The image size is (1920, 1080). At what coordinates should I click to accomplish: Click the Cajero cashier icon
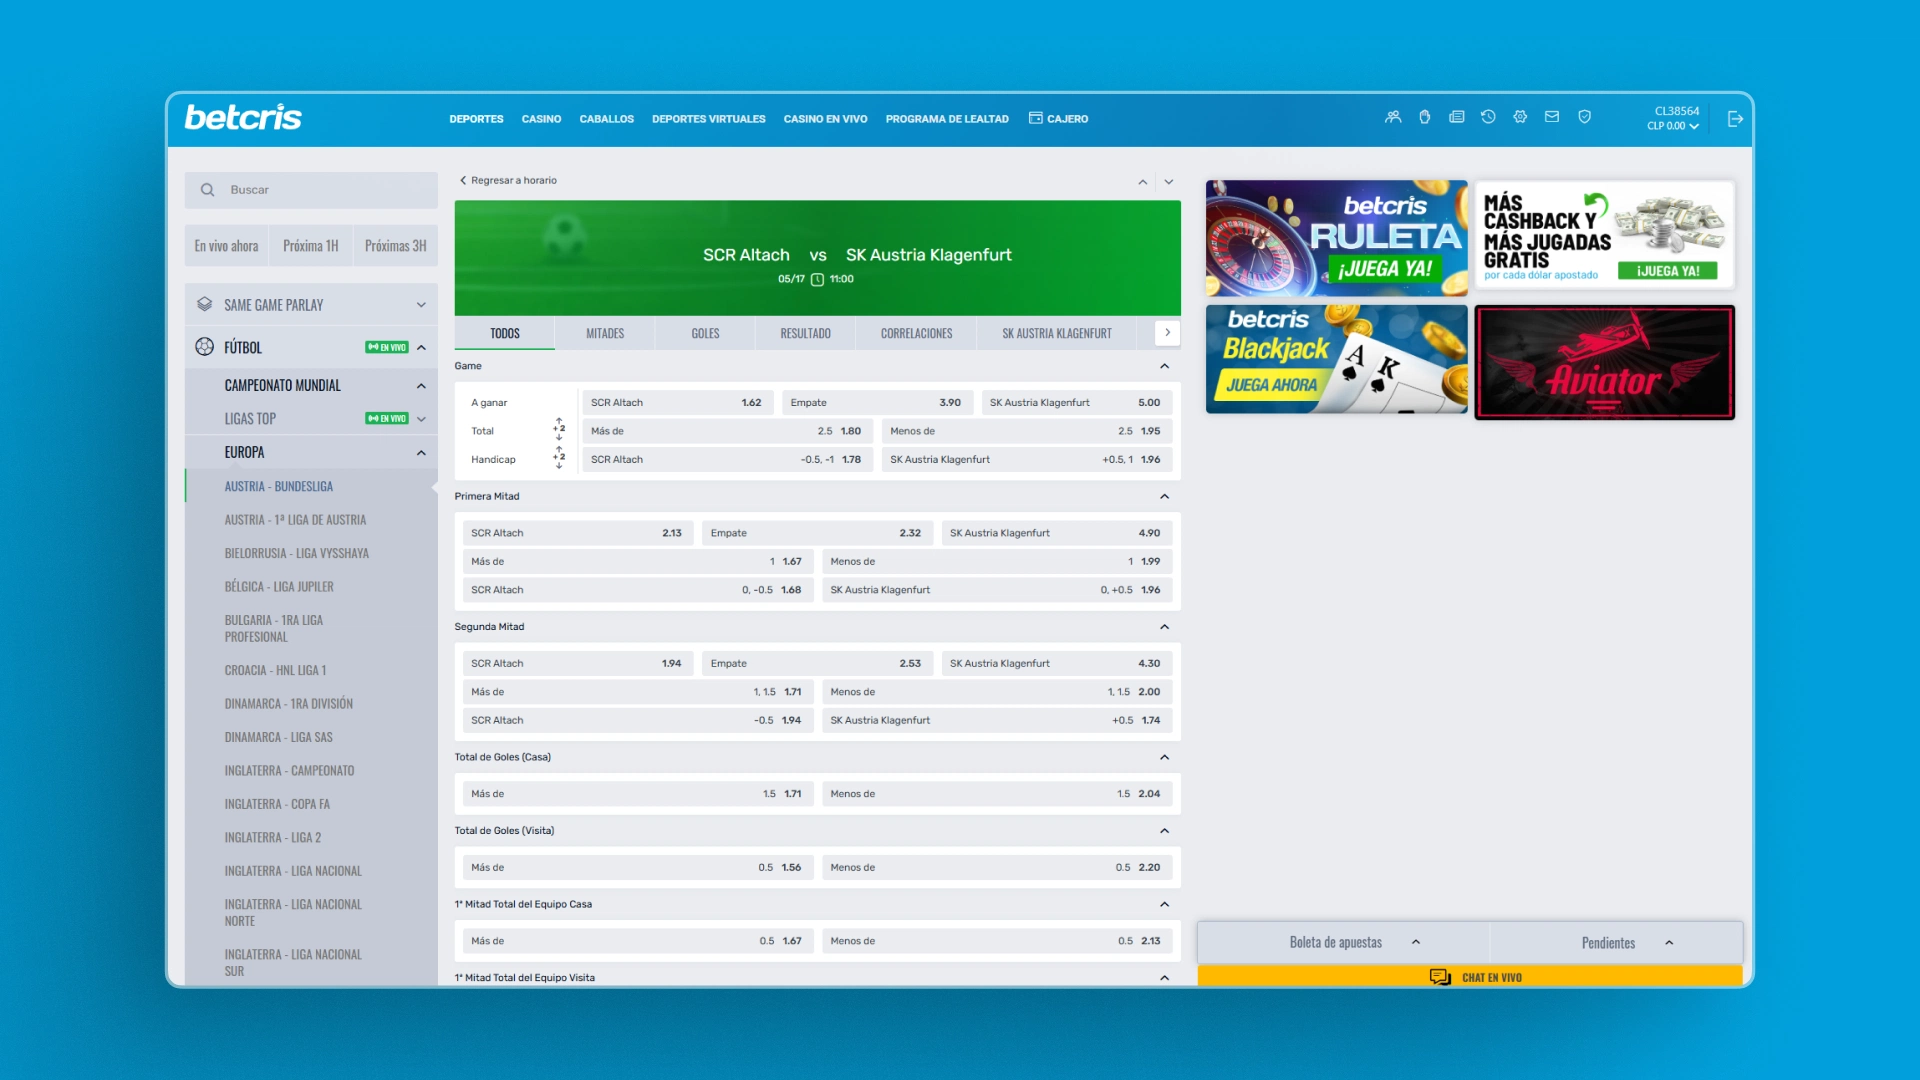coord(1036,118)
